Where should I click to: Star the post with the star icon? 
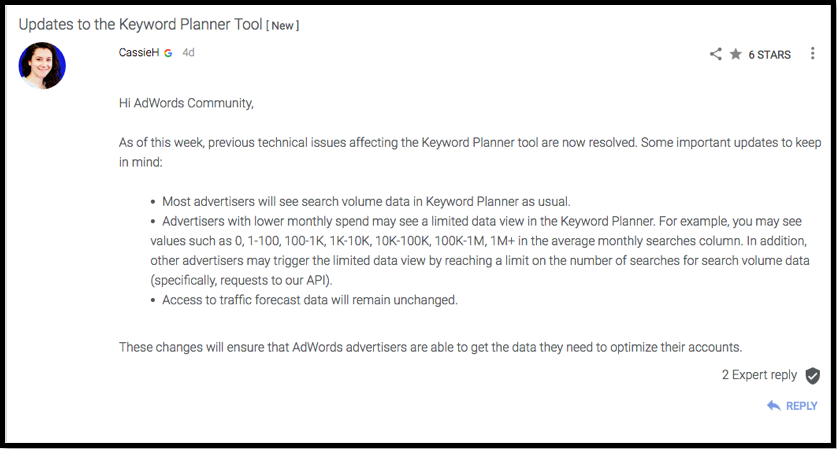point(736,54)
